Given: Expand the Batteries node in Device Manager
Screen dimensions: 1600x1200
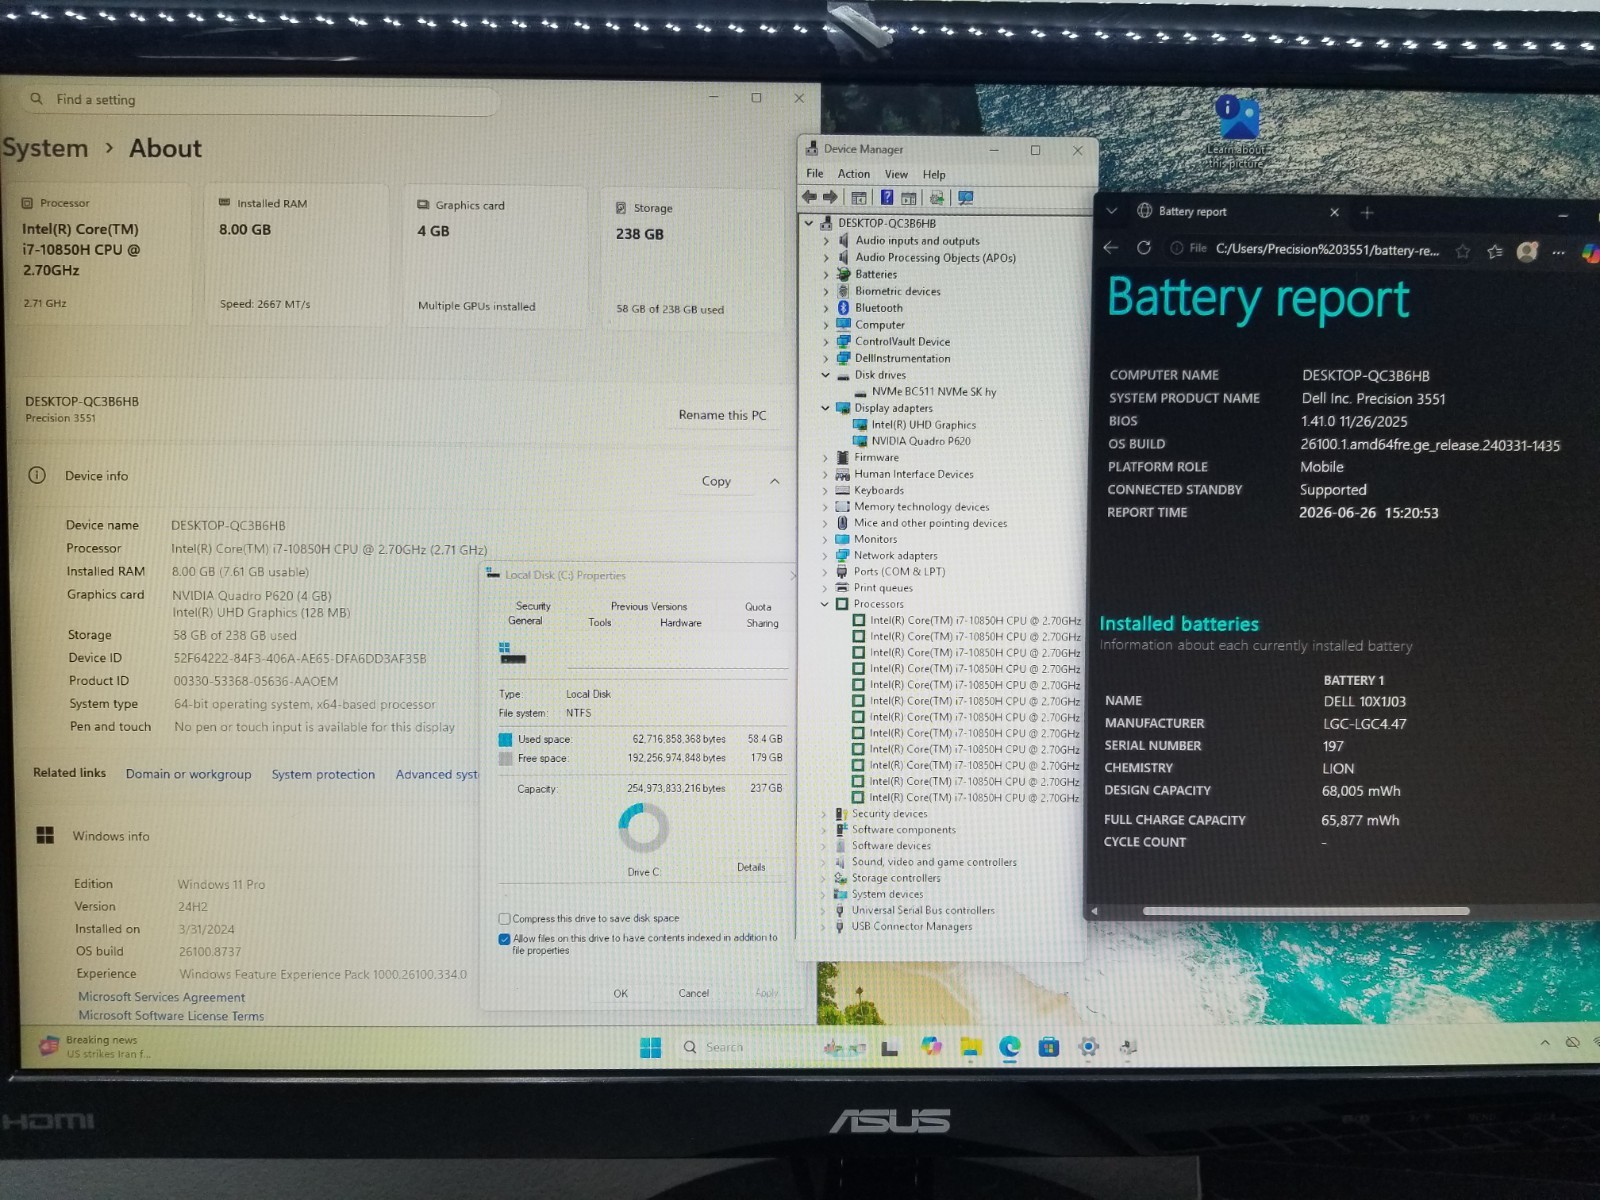Looking at the screenshot, I should coord(826,275).
